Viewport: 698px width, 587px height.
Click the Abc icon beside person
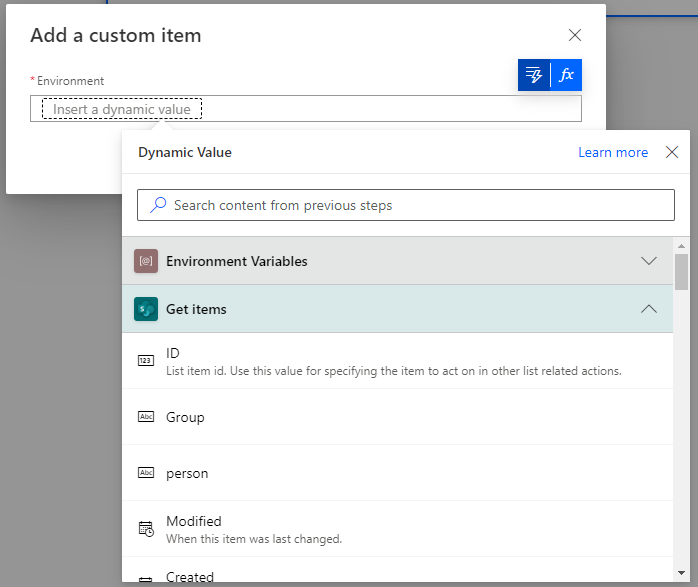tap(146, 473)
